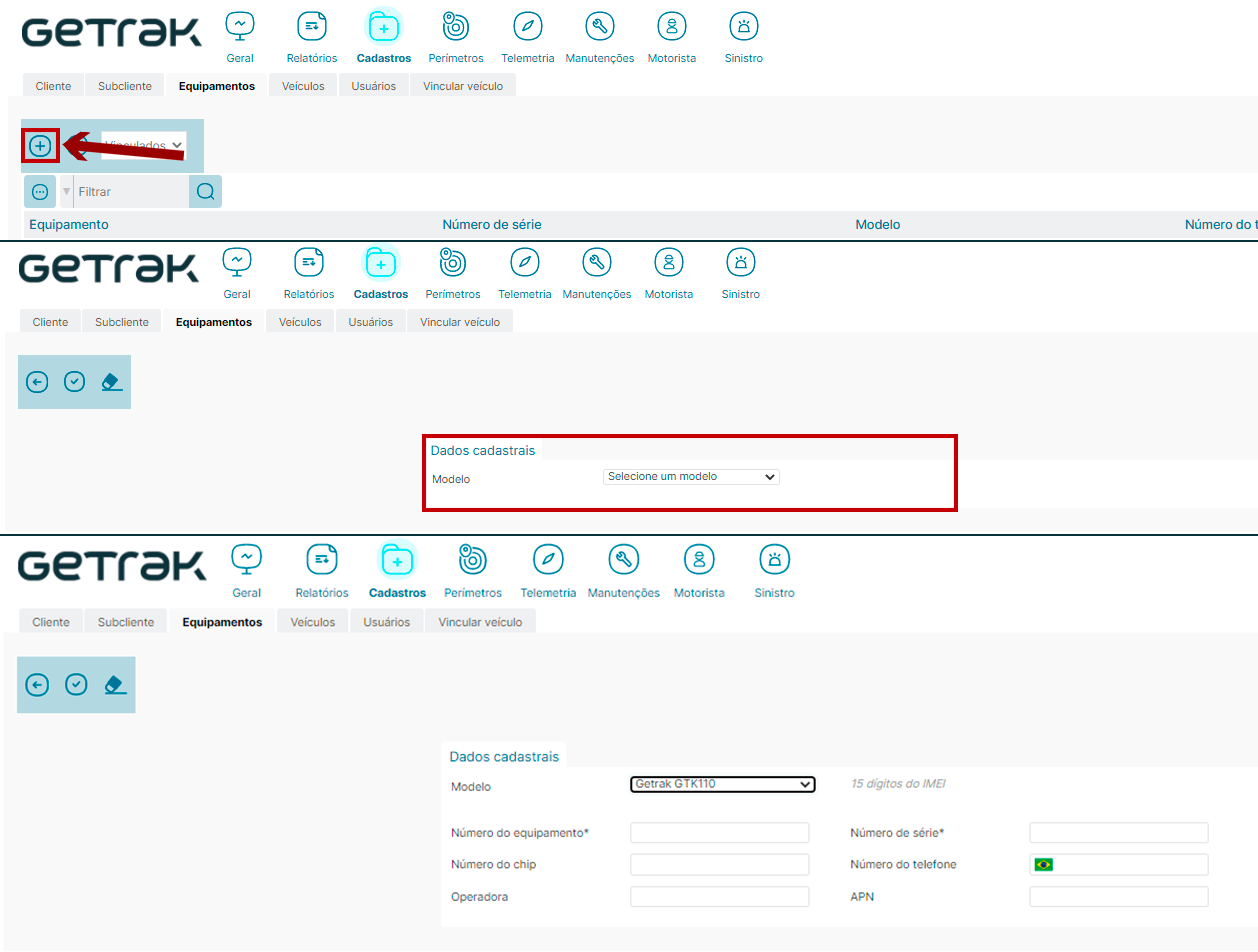Open the Manutenções wrench icon in the topmost navigation bar
This screenshot has height=952, width=1258.
tap(599, 28)
